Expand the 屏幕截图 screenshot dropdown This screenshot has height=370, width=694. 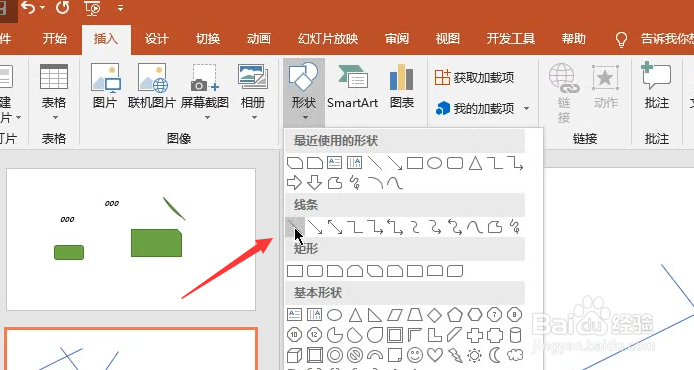(x=207, y=118)
